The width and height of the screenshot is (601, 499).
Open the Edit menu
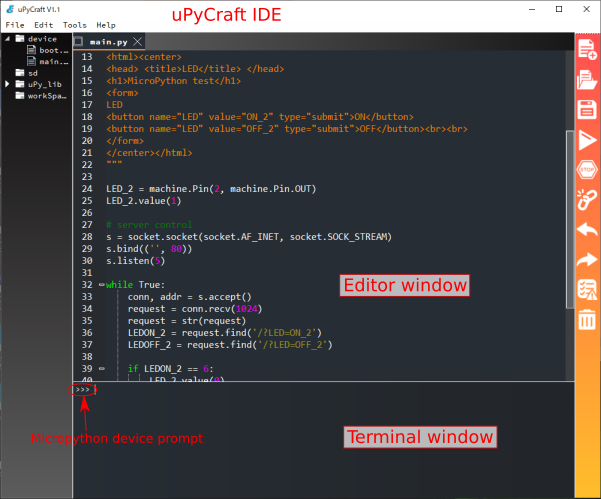click(44, 25)
